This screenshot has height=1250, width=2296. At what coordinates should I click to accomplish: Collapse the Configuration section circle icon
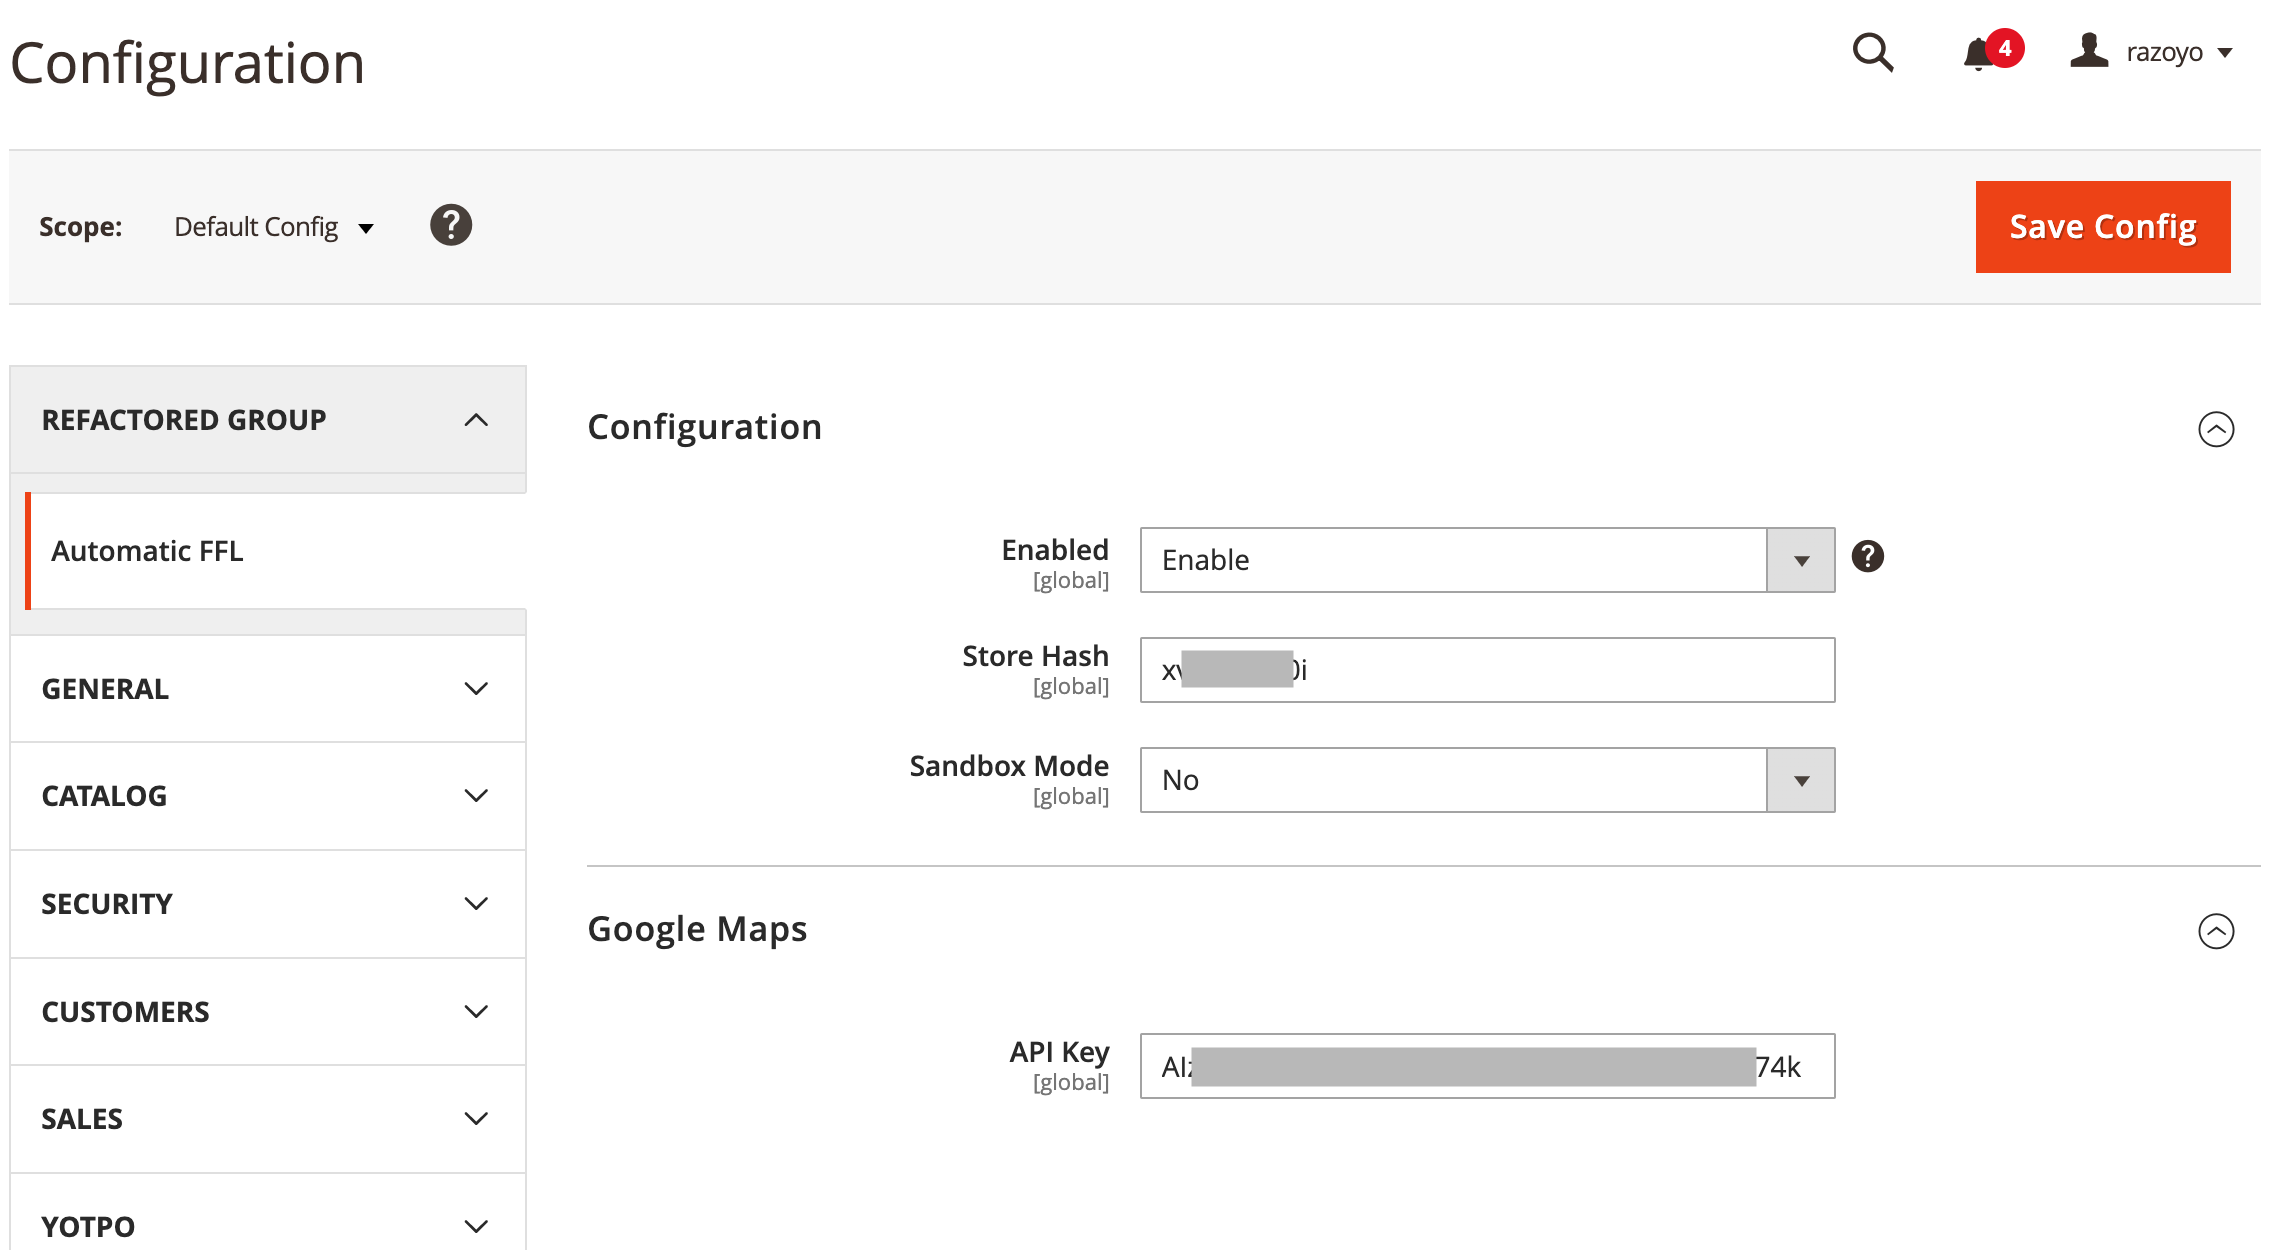tap(2215, 429)
